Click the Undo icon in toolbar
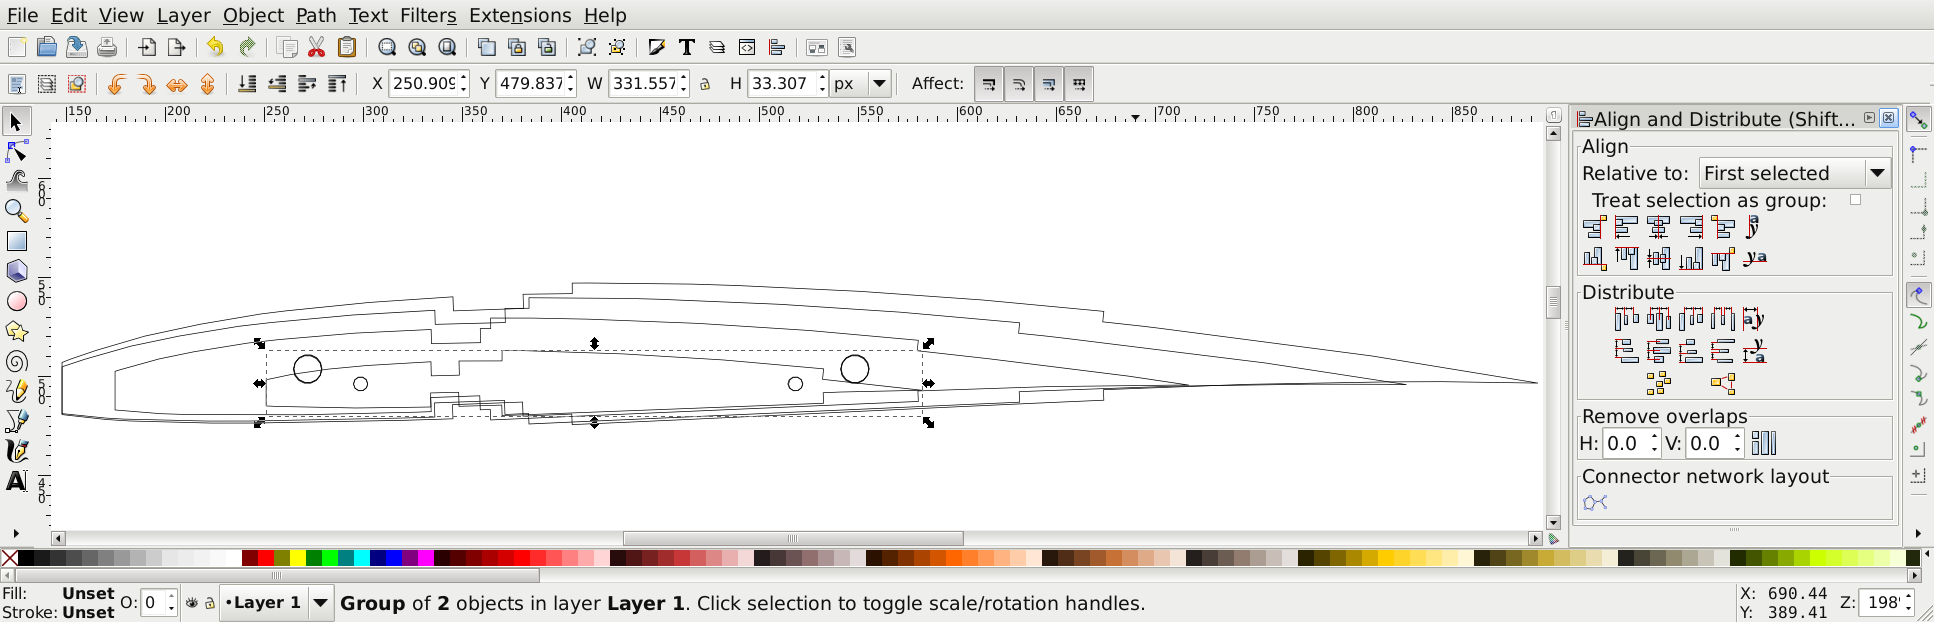1934x622 pixels. point(215,47)
